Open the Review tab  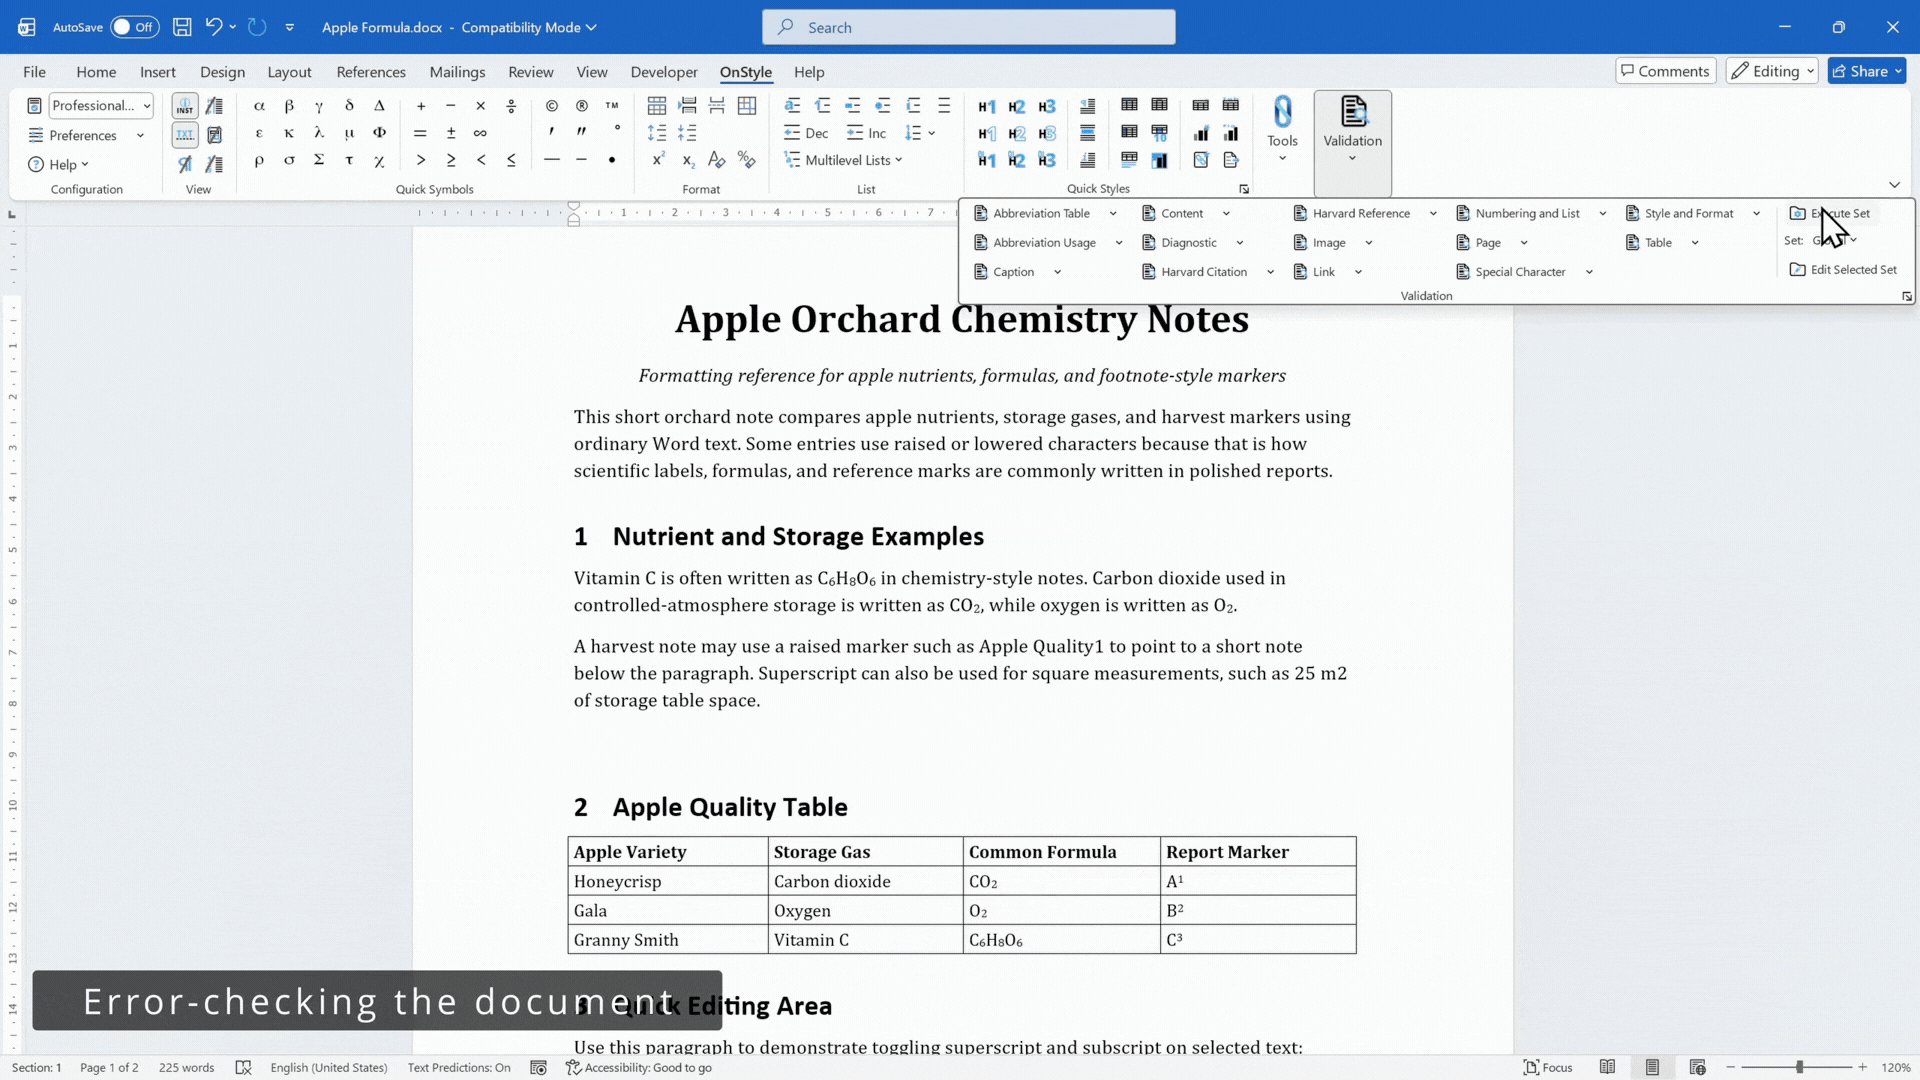[530, 72]
